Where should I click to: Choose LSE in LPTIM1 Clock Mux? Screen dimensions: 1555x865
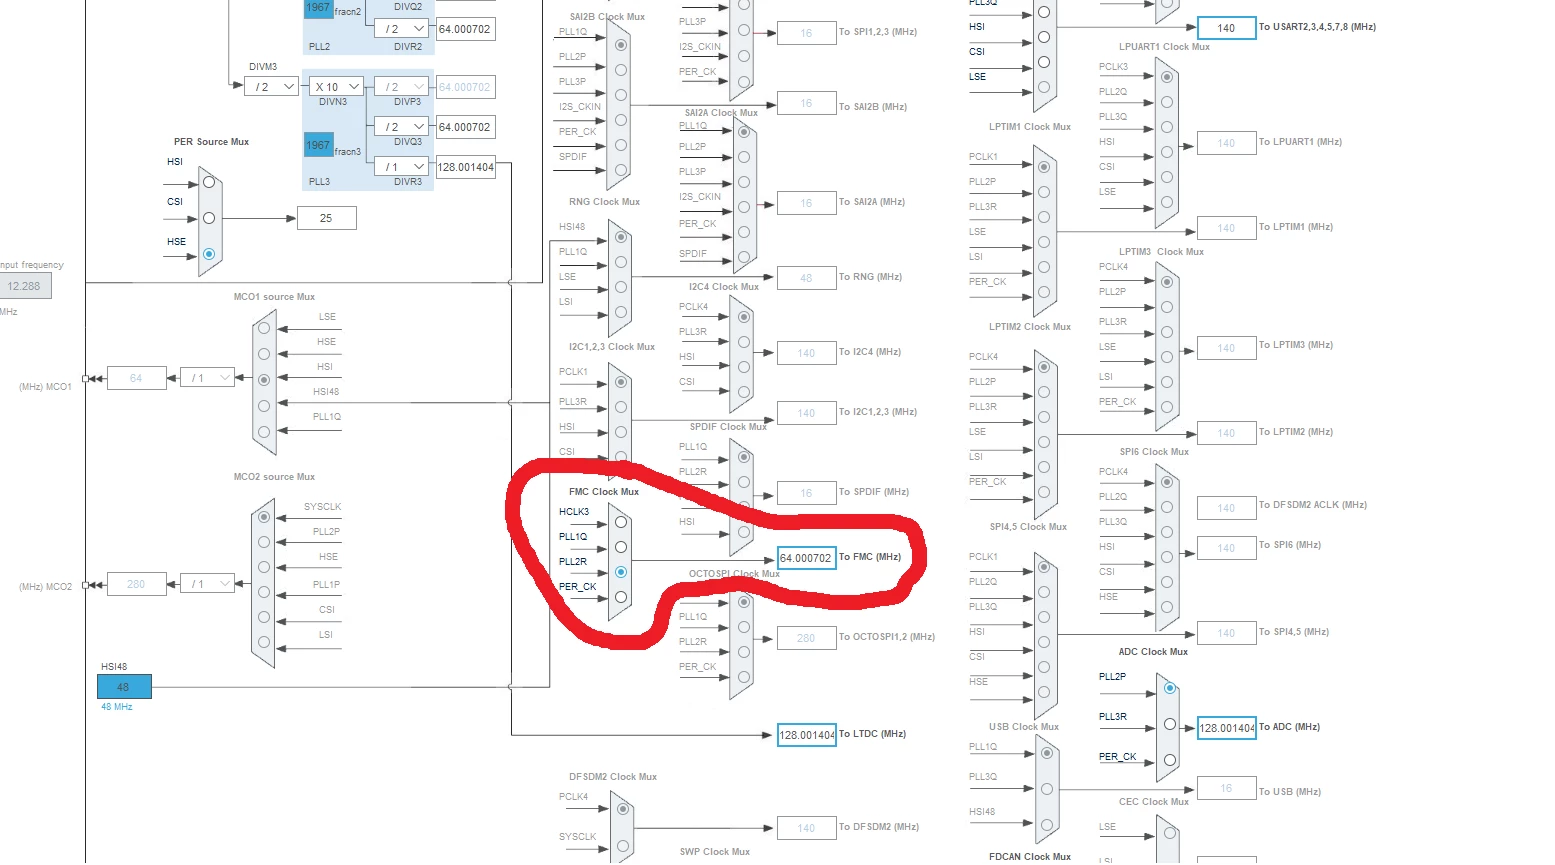(1044, 242)
